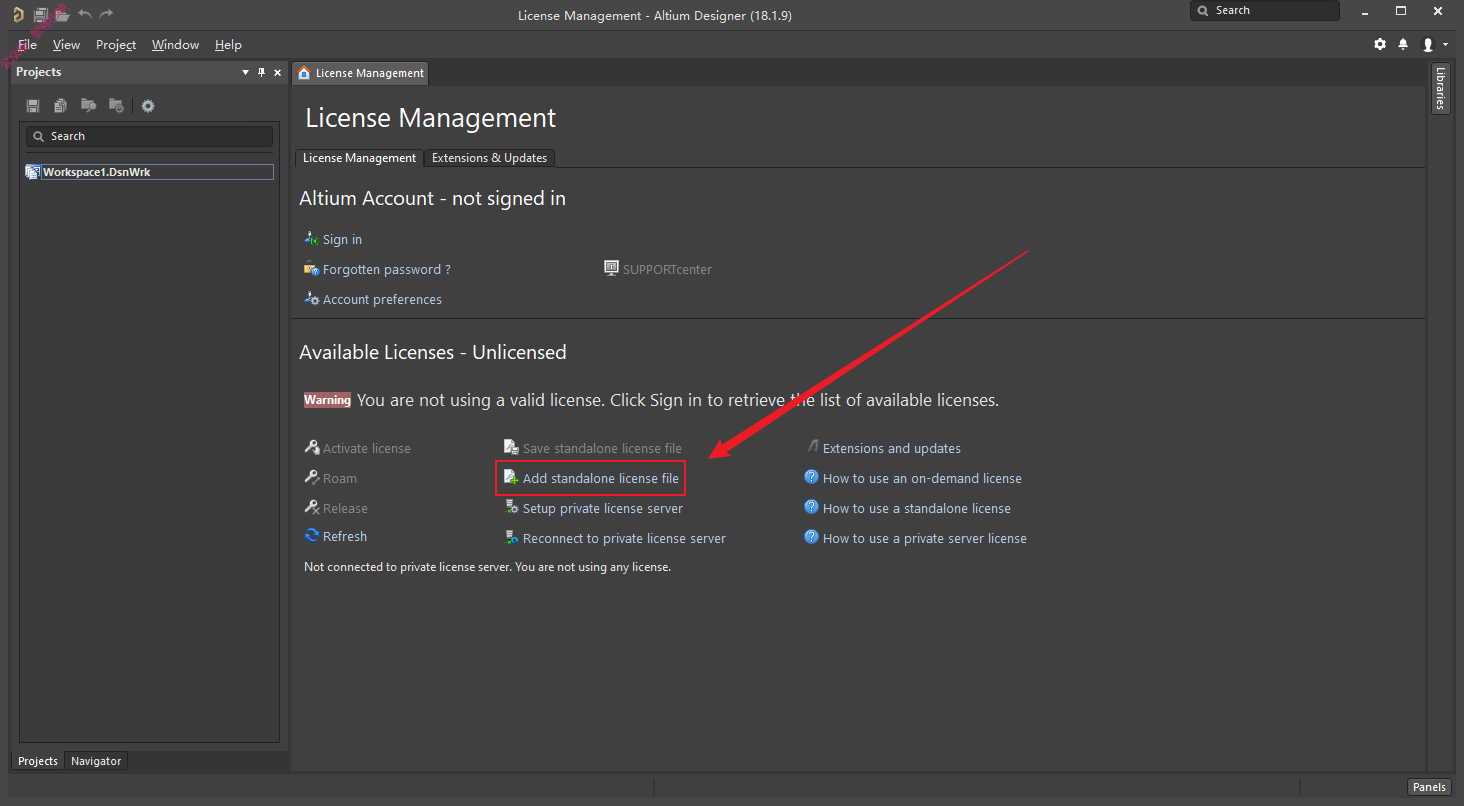Open How to use an on-demand license
1464x806 pixels.
[x=922, y=478]
